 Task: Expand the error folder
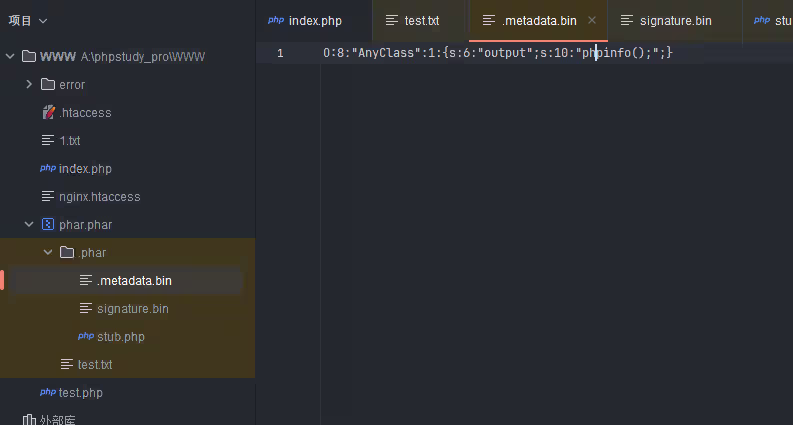click(29, 84)
